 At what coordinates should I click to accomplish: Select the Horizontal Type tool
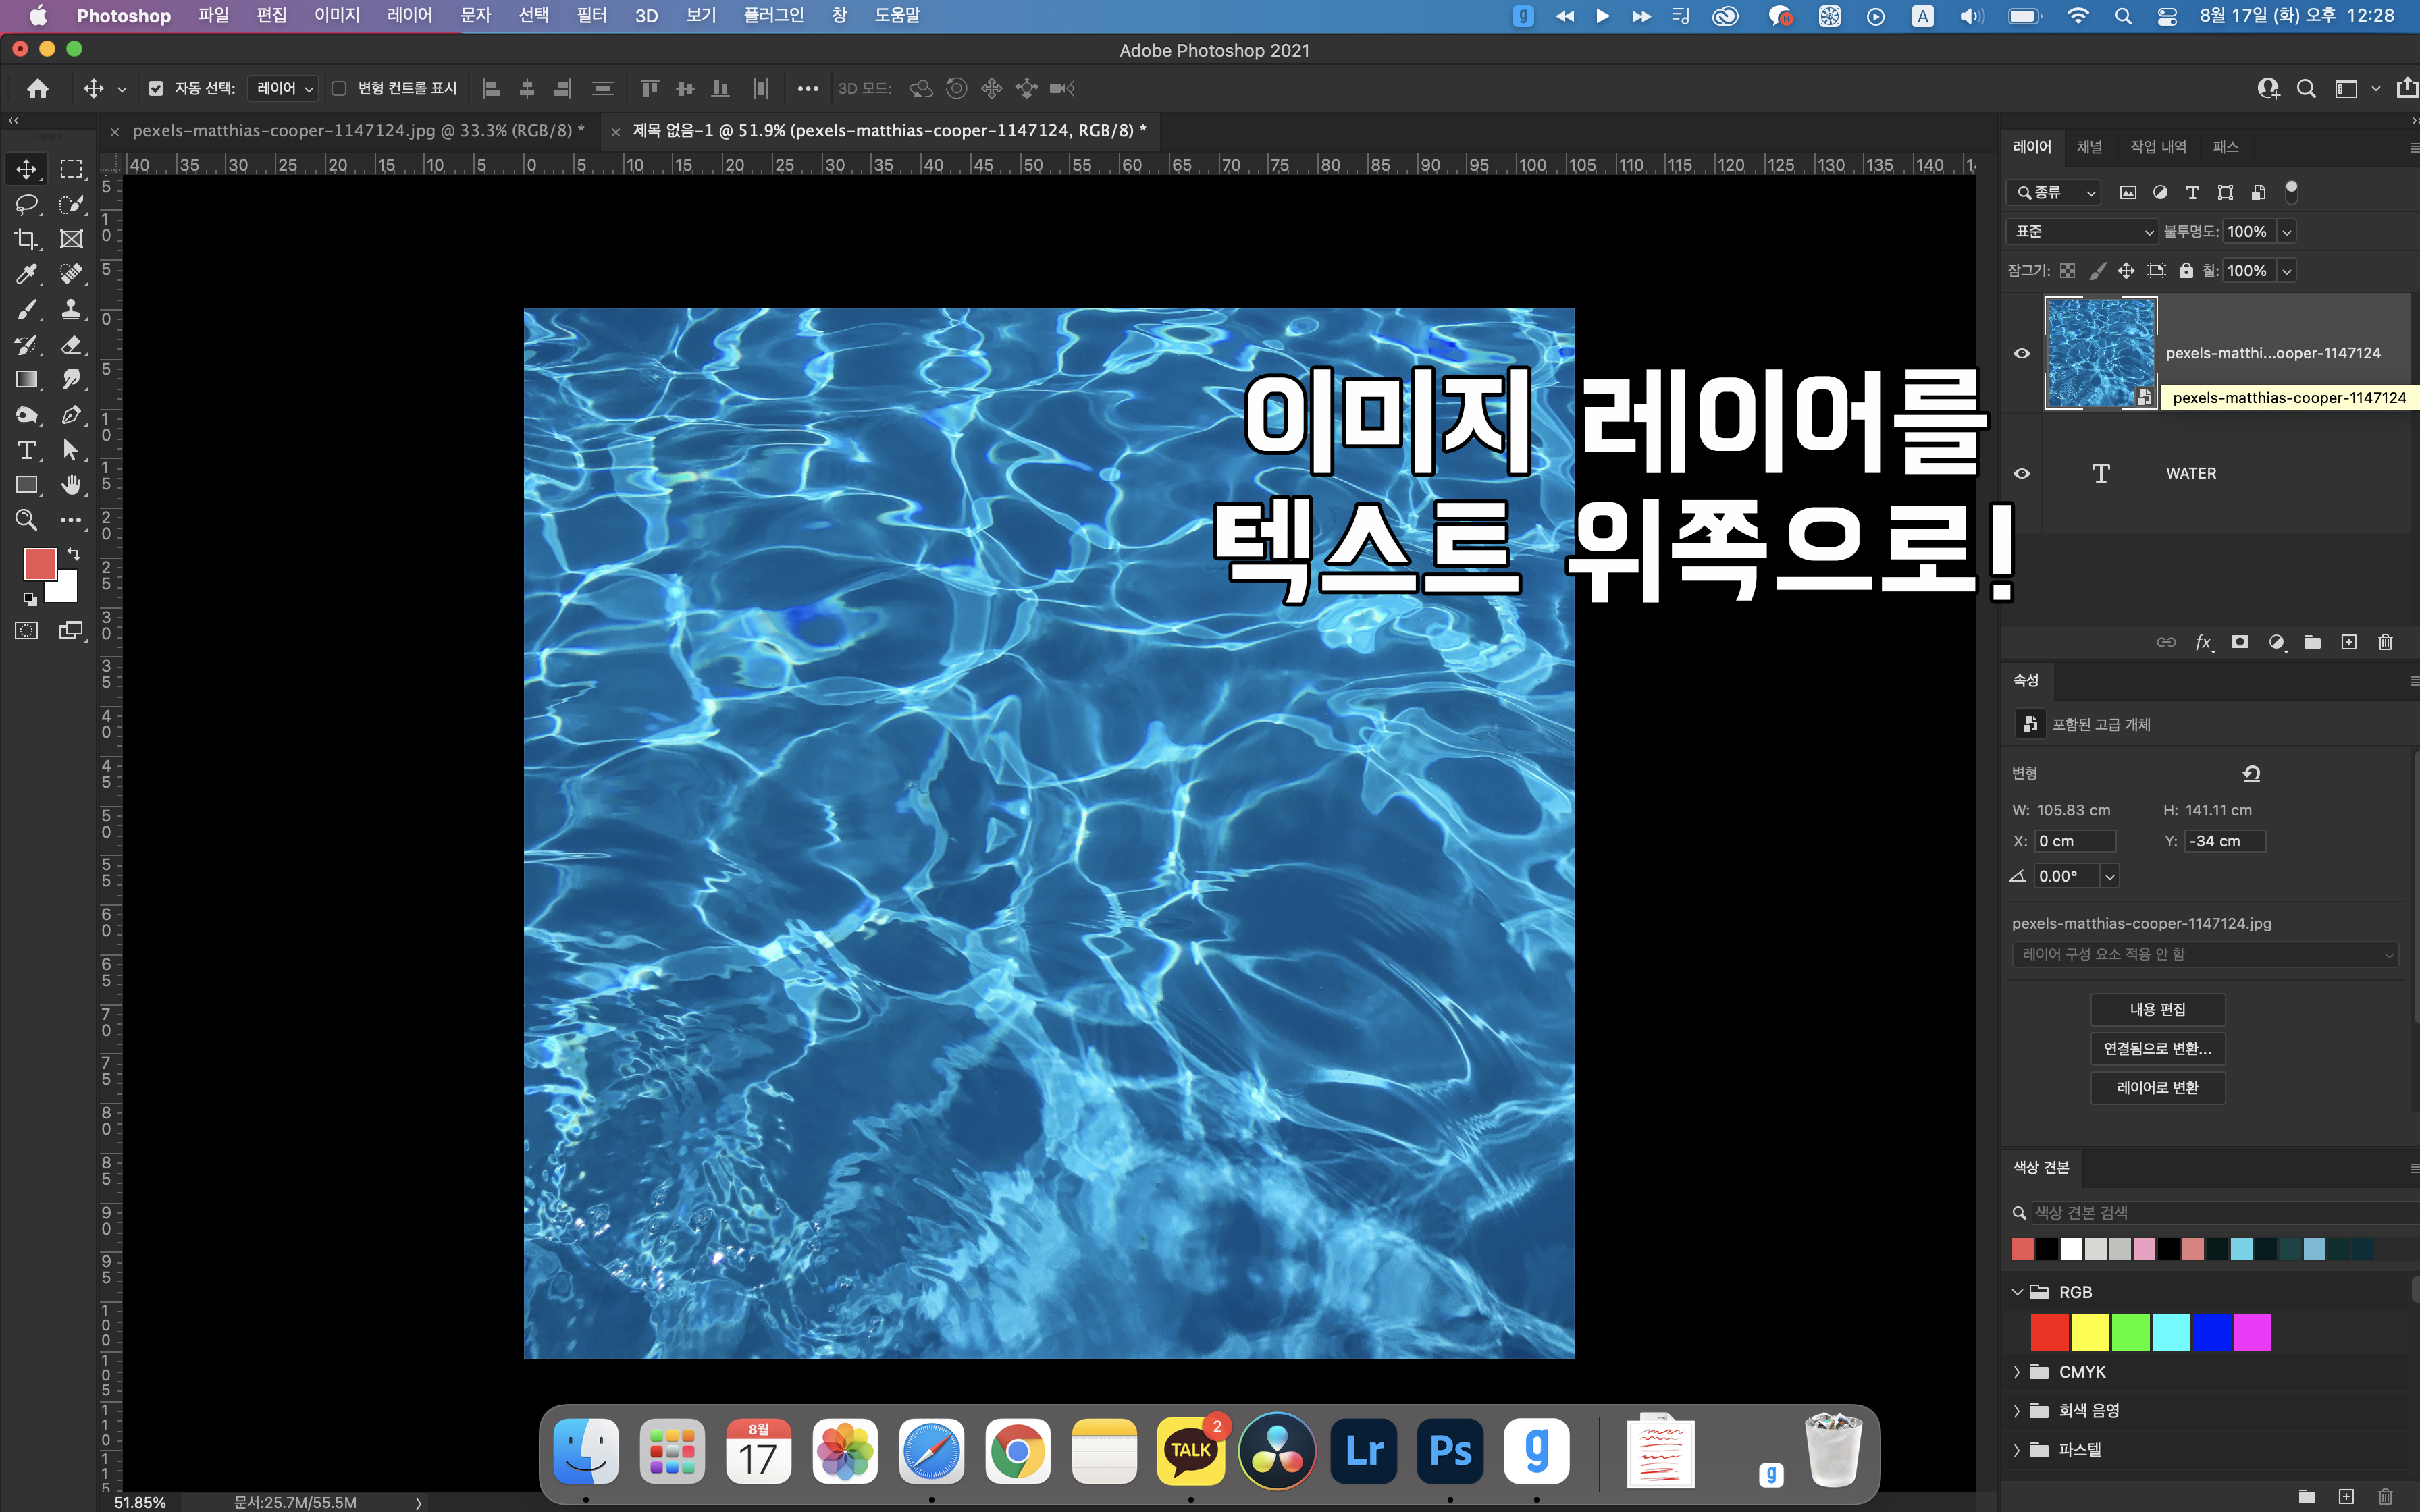coord(26,450)
